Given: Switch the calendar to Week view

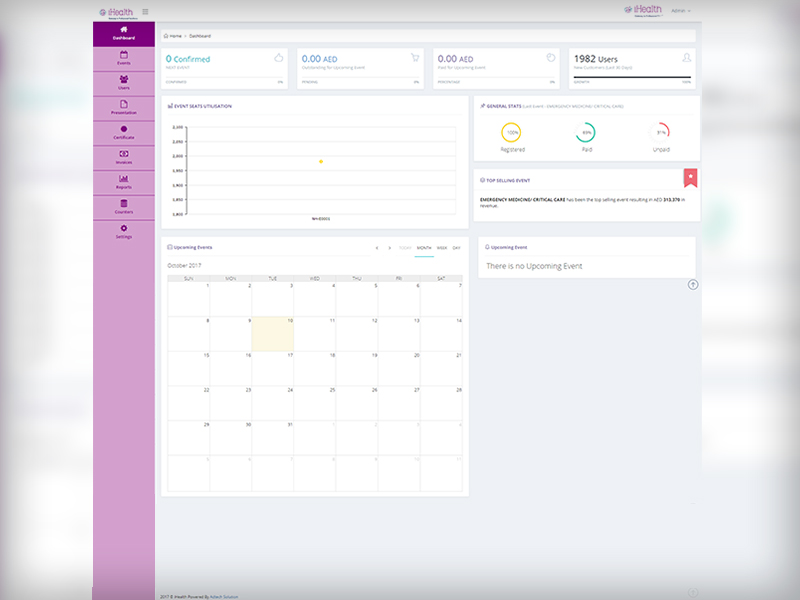Looking at the screenshot, I should 441,247.
